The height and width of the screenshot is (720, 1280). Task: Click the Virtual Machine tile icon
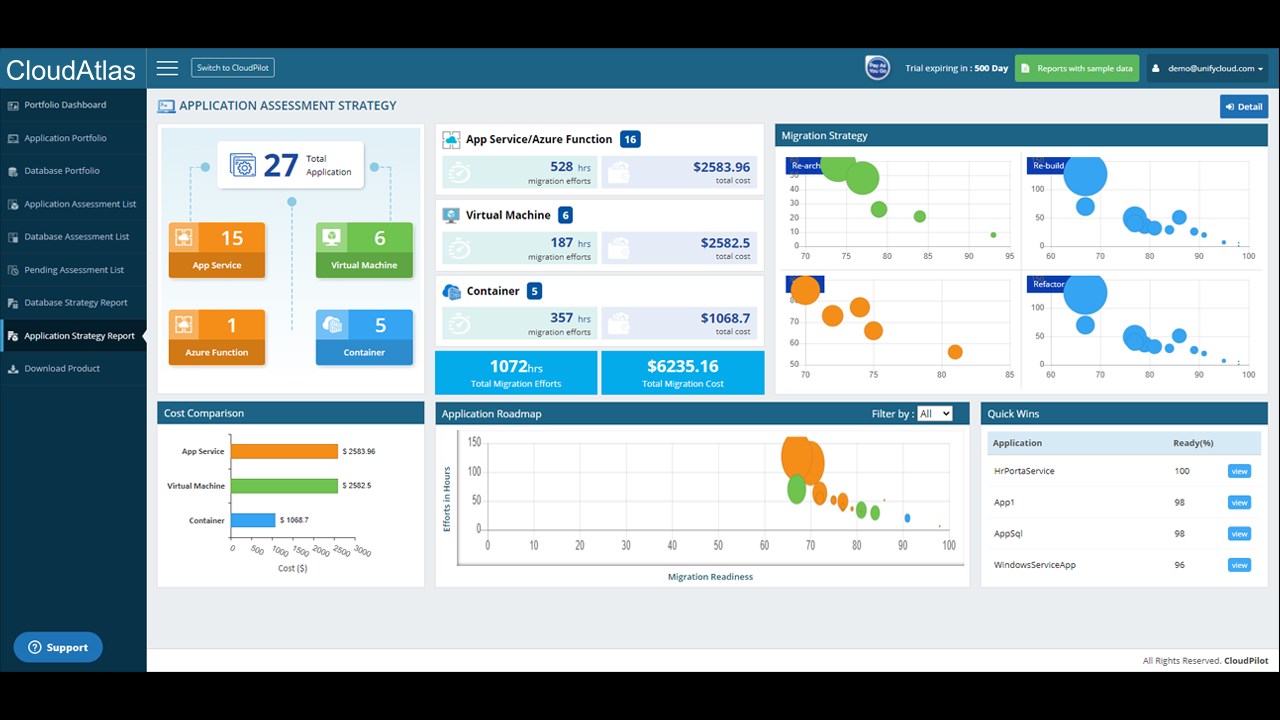pos(332,238)
